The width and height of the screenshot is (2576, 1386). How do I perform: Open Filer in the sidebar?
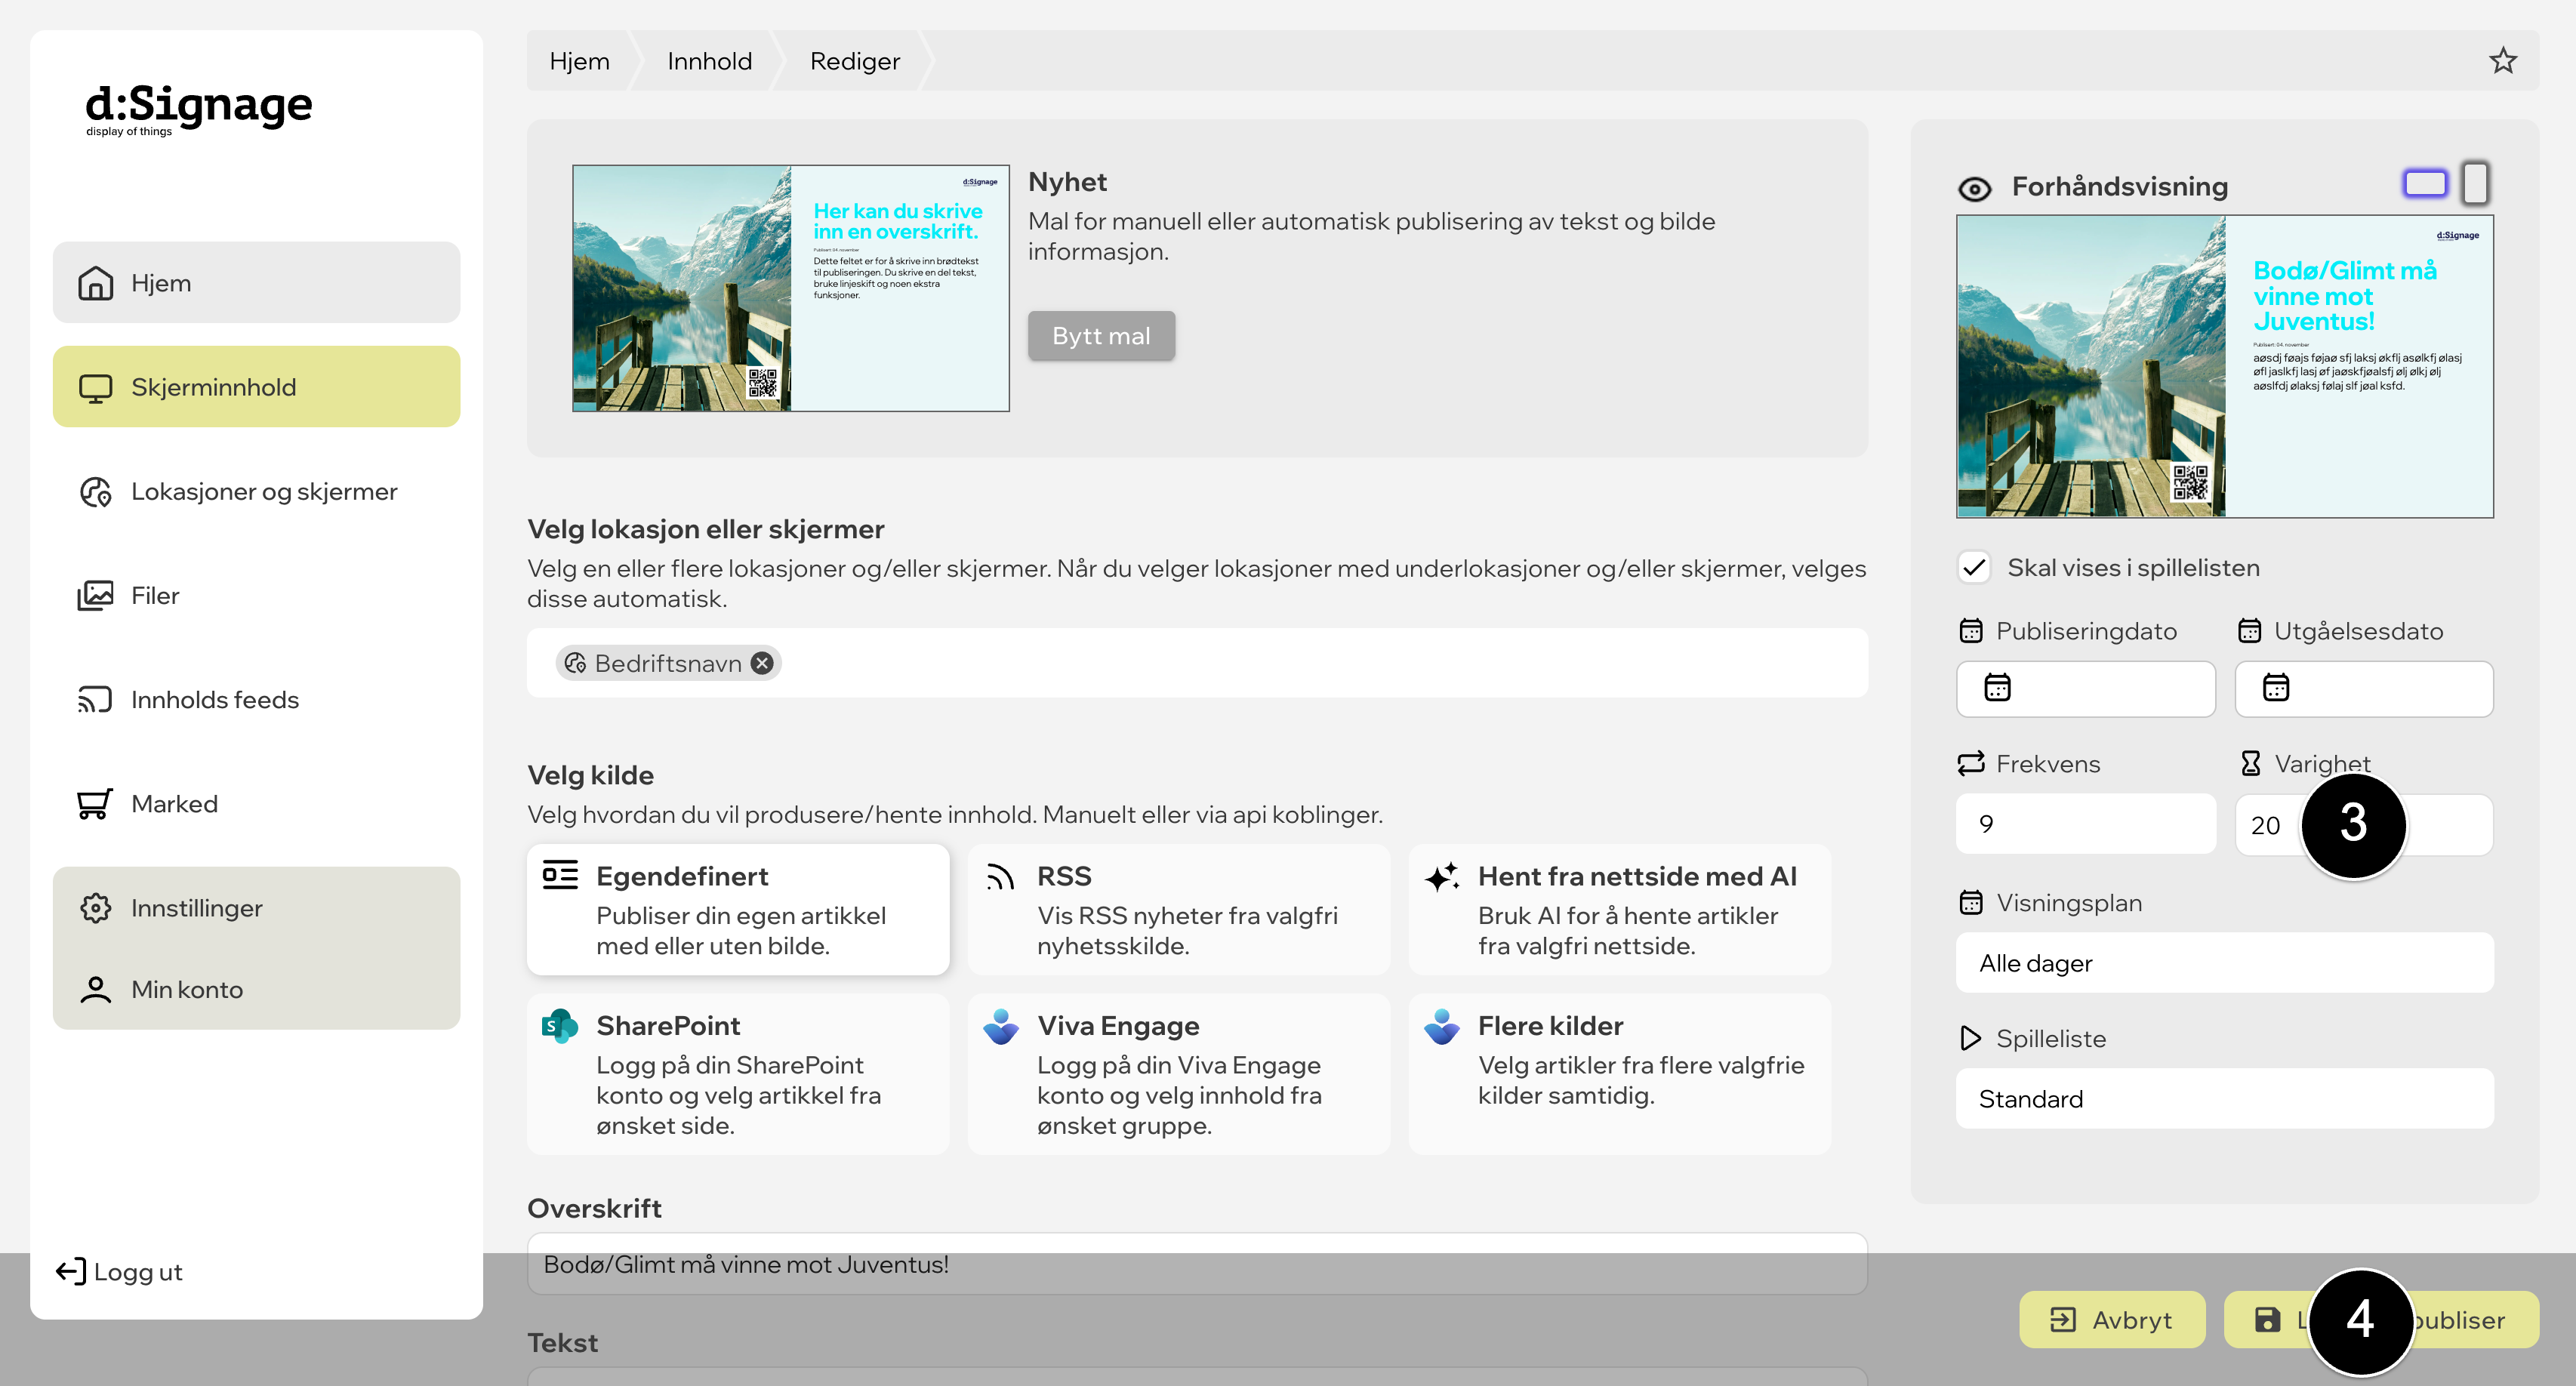256,595
